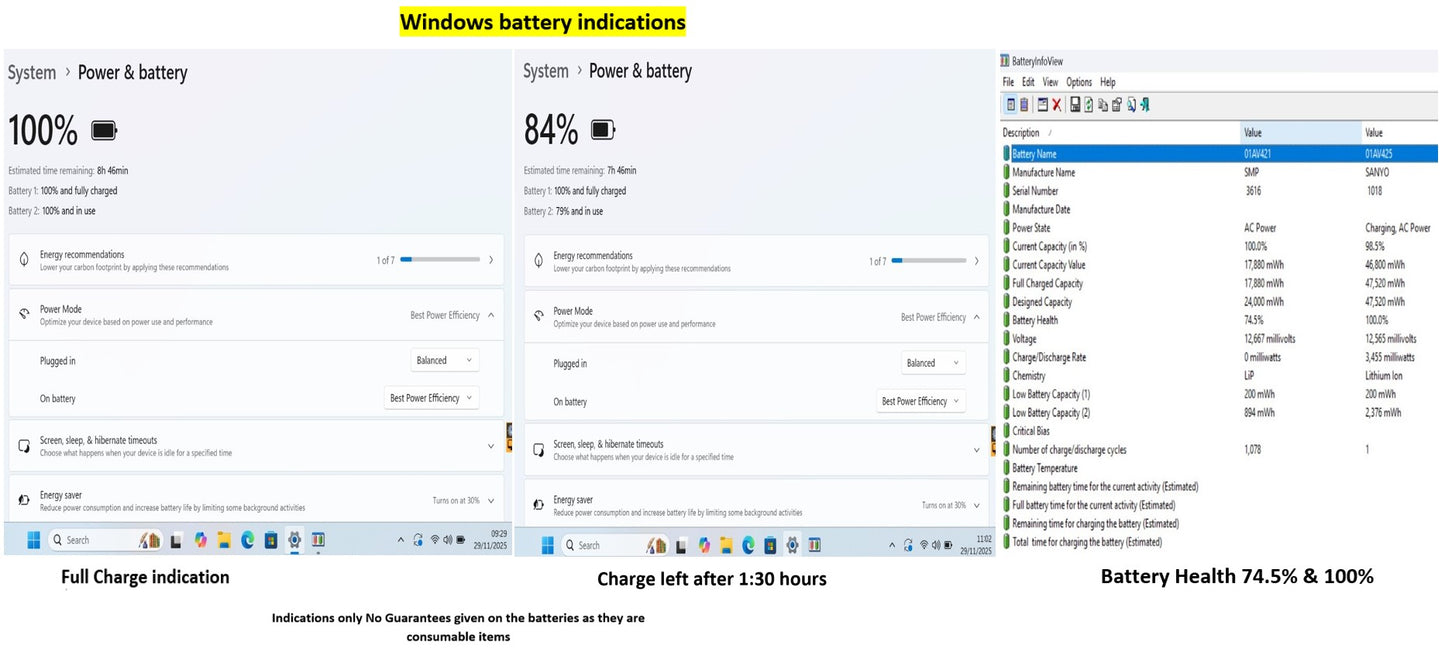Screen dimensions: 1445x649
Task: Open File Explorer from the 11:02 taskbar
Action: [726, 545]
